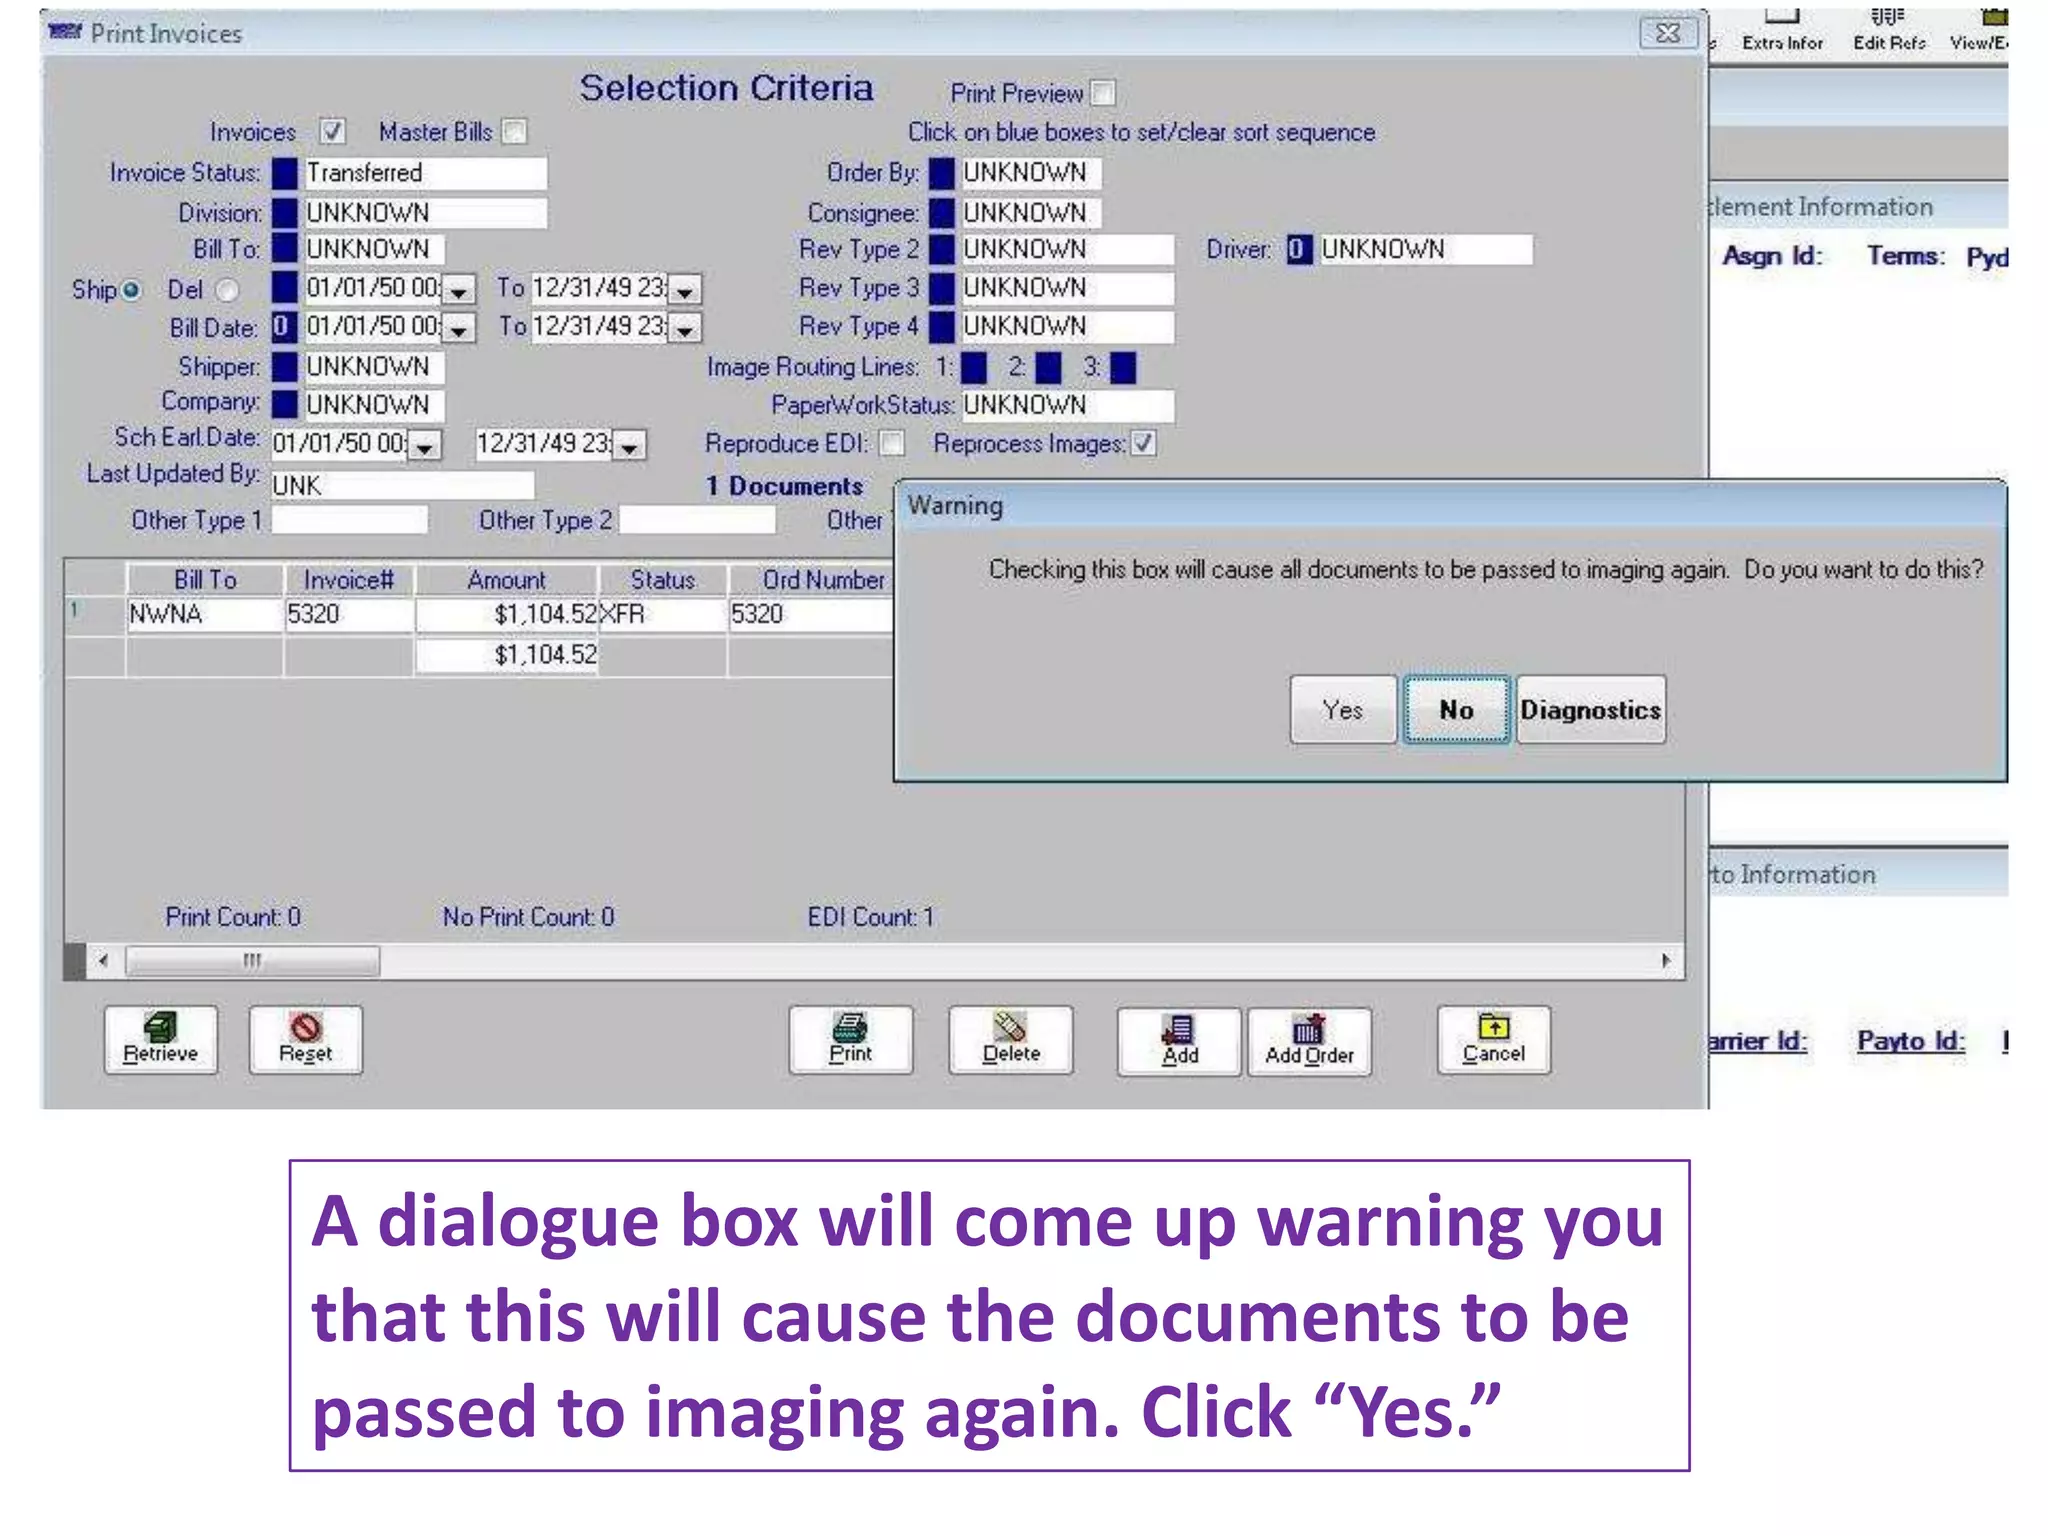This screenshot has height=1536, width=2048.
Task: Click Yes in the Warning dialog
Action: click(1342, 710)
